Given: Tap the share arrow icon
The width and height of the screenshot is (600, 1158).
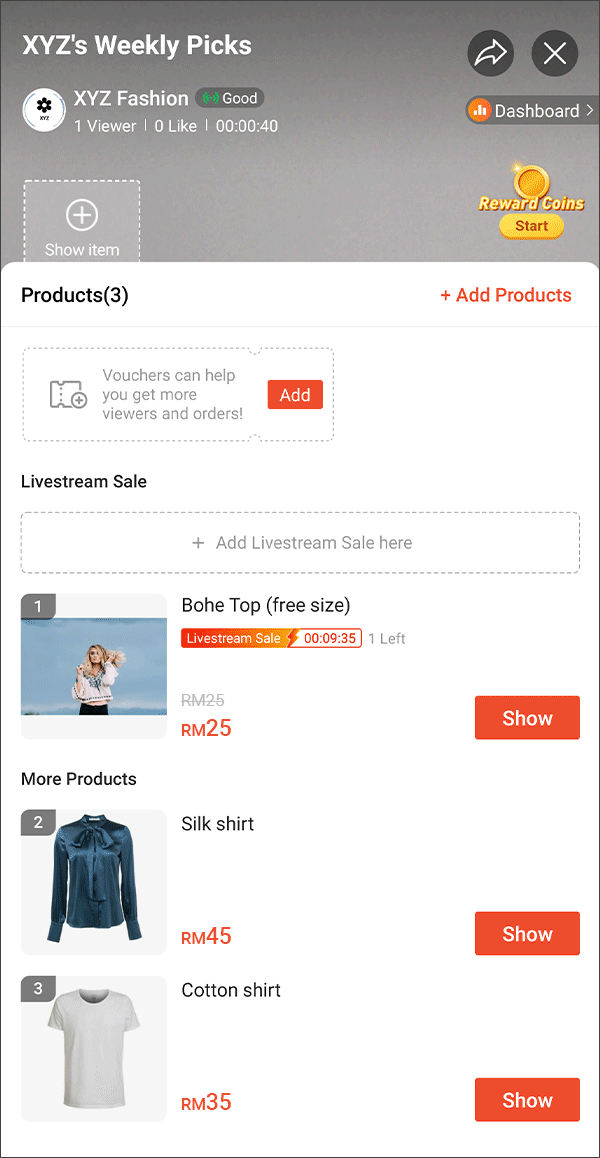Looking at the screenshot, I should coord(490,54).
